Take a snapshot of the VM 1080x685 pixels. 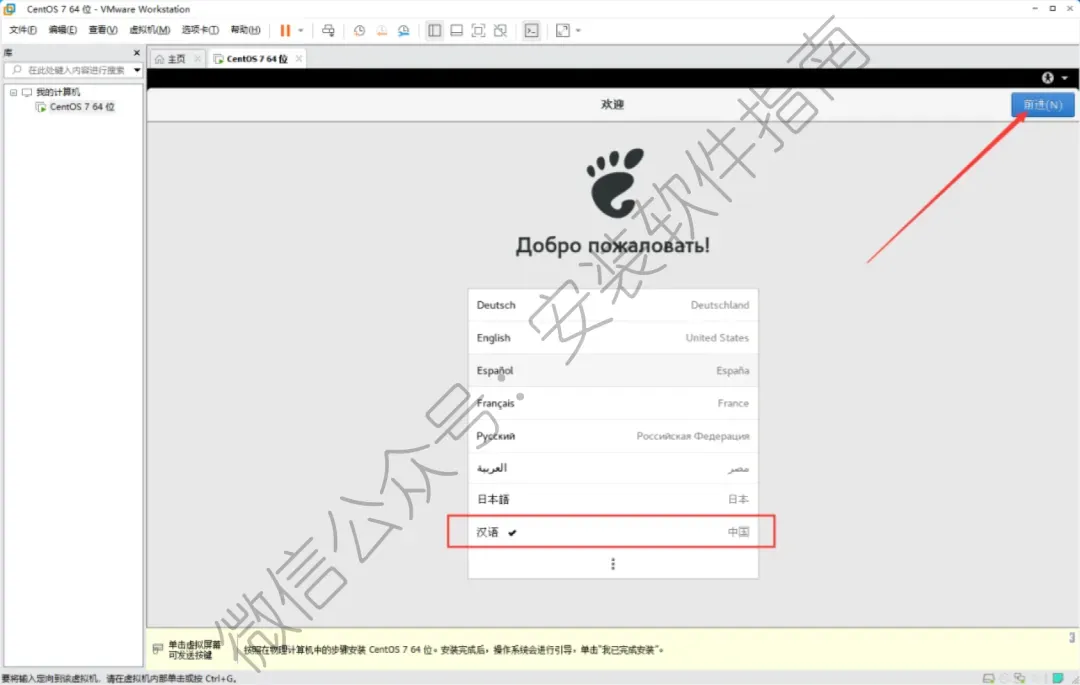[x=359, y=30]
